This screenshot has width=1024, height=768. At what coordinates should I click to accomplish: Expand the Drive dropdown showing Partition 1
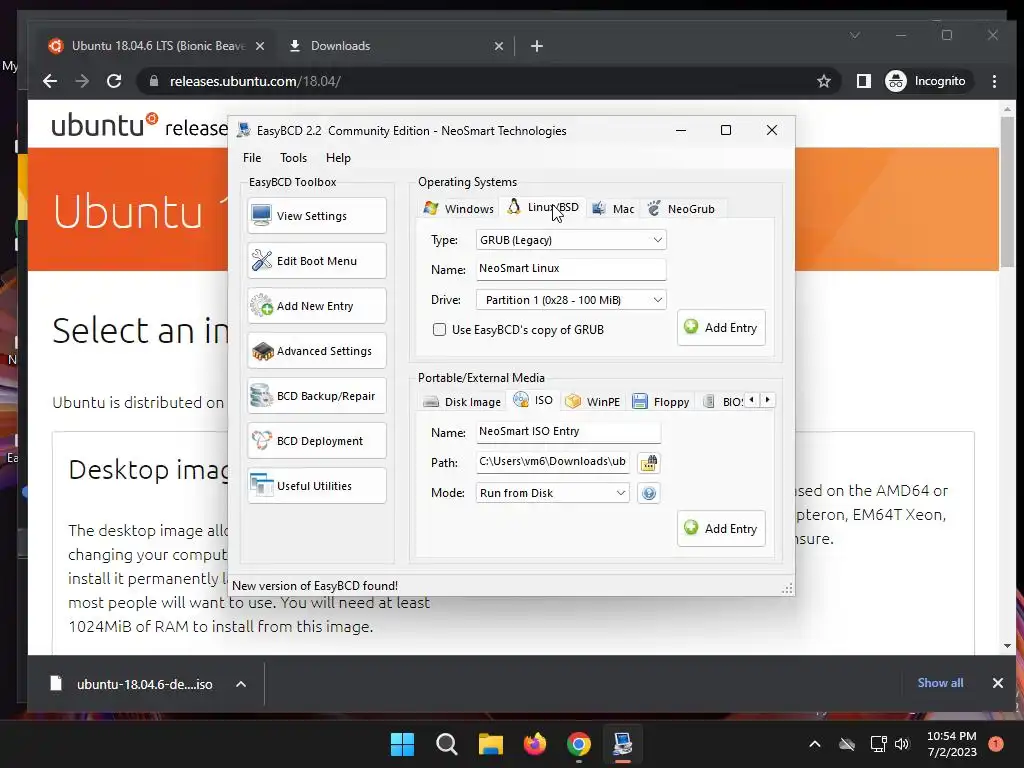[571, 300]
